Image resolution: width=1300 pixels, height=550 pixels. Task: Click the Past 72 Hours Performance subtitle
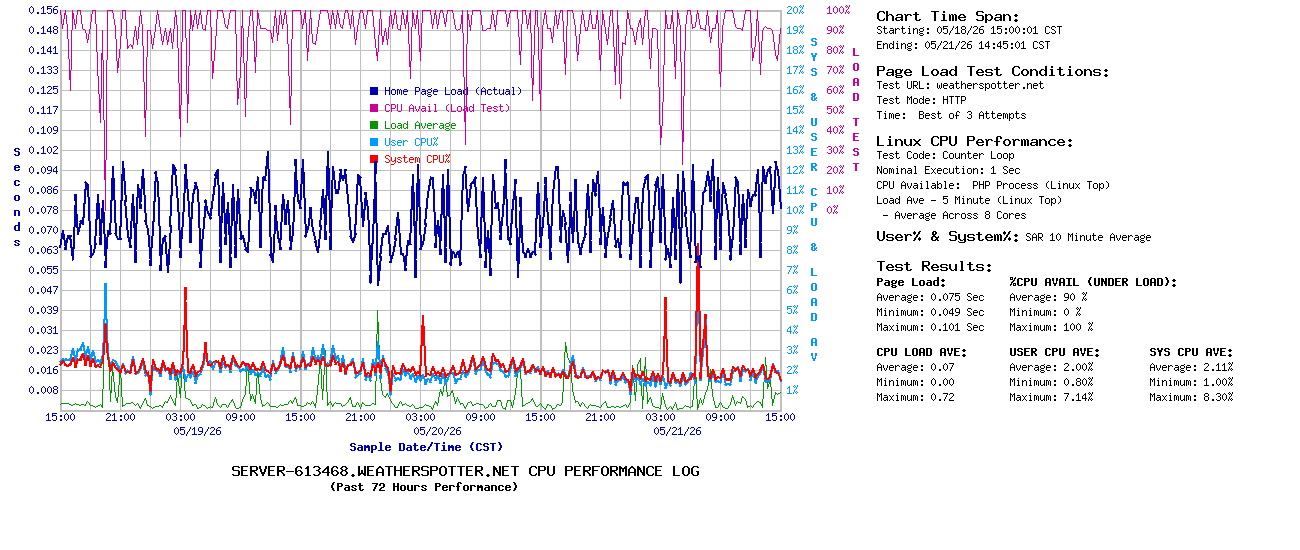(x=424, y=487)
